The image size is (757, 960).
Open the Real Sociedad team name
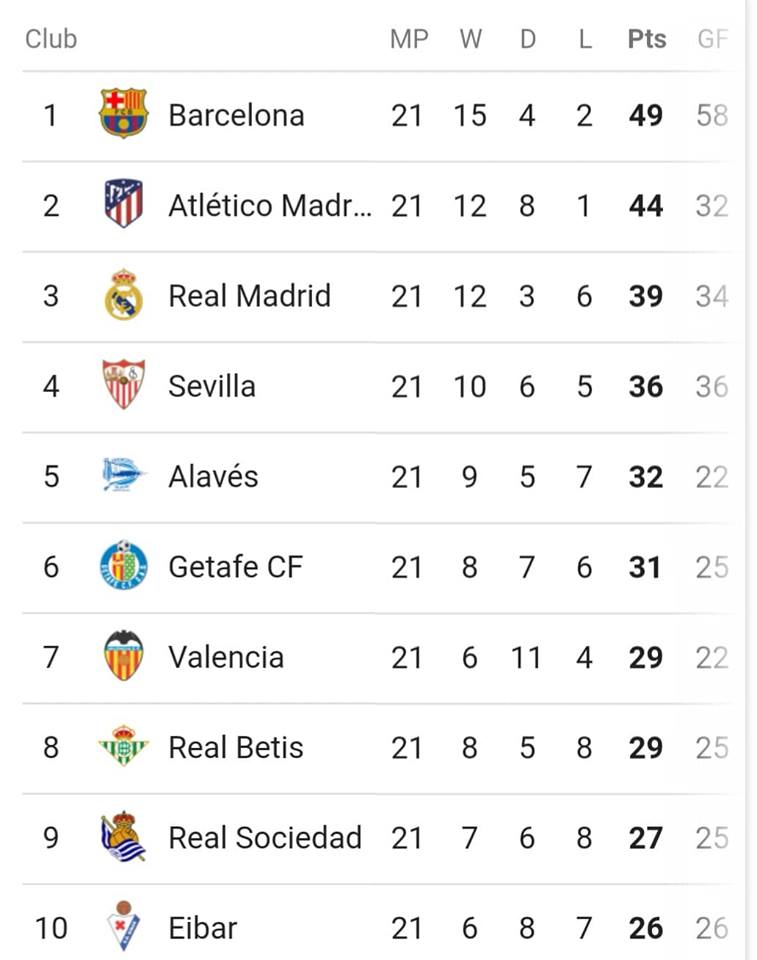[265, 838]
